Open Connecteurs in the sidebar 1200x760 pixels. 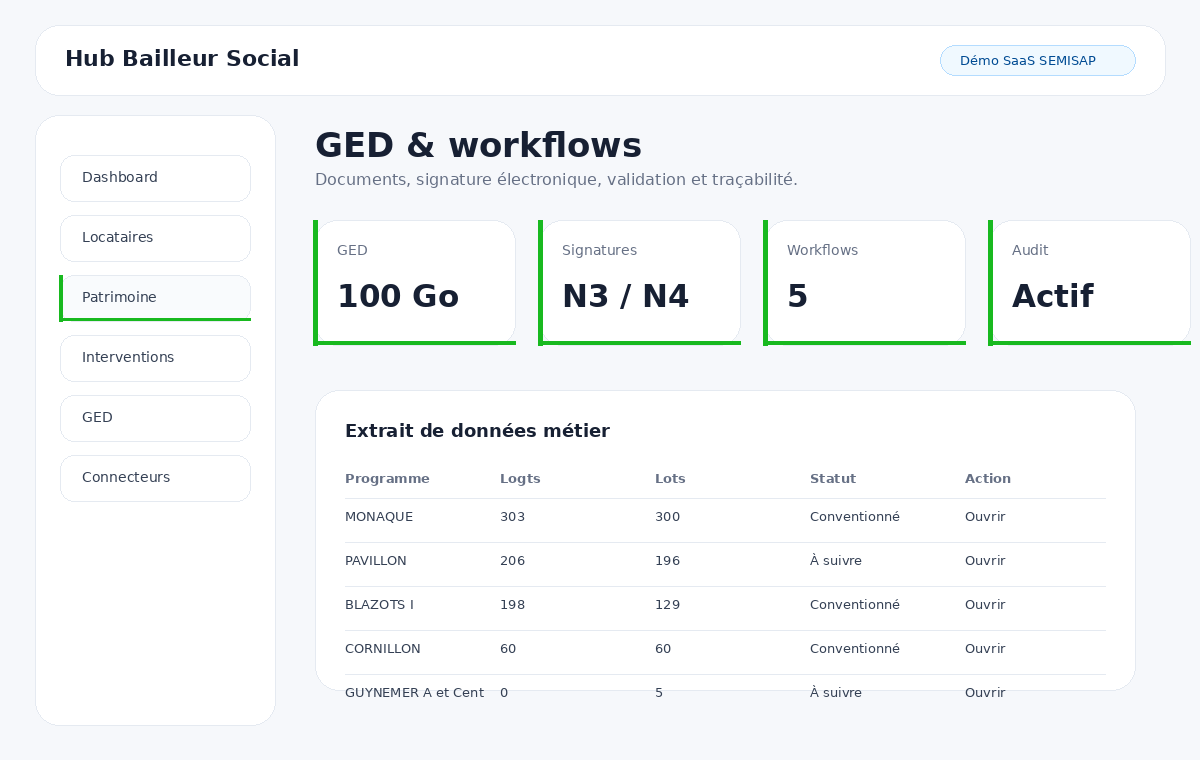point(155,478)
